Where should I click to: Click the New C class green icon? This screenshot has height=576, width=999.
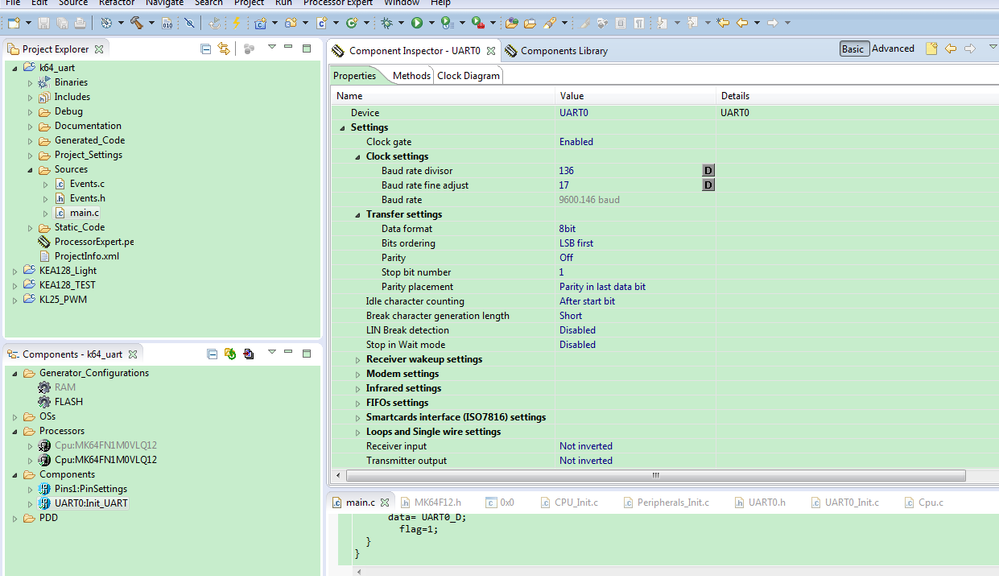pos(351,23)
